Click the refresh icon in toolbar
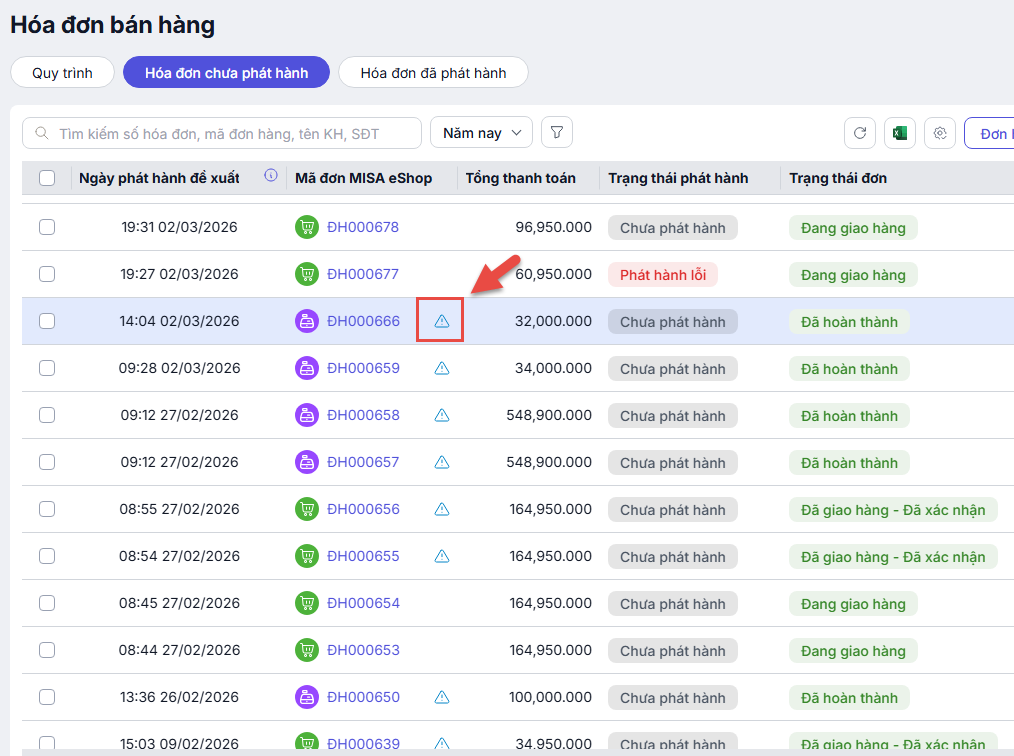1014x756 pixels. click(x=860, y=133)
